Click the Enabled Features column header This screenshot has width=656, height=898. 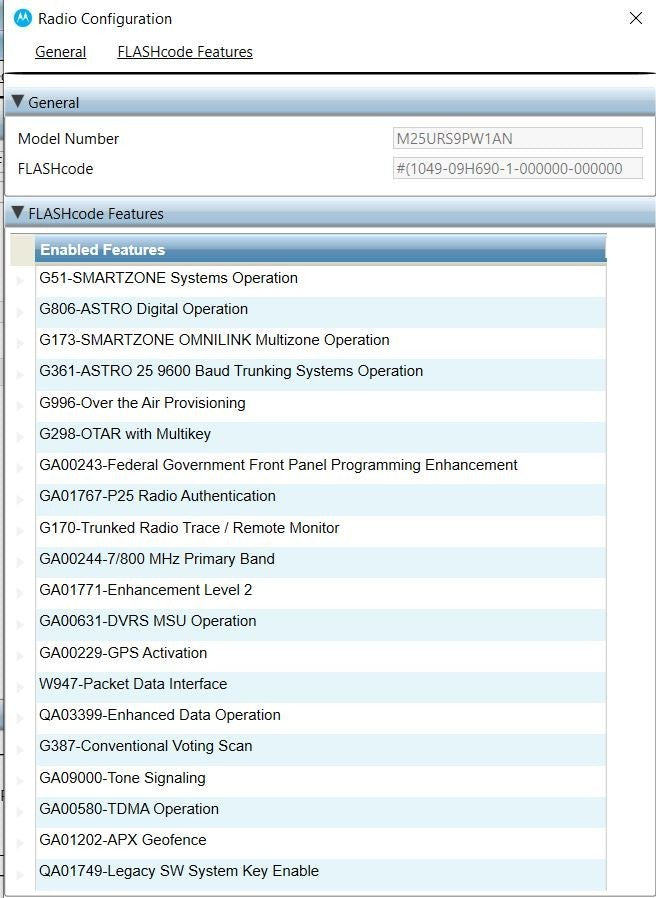coord(320,250)
